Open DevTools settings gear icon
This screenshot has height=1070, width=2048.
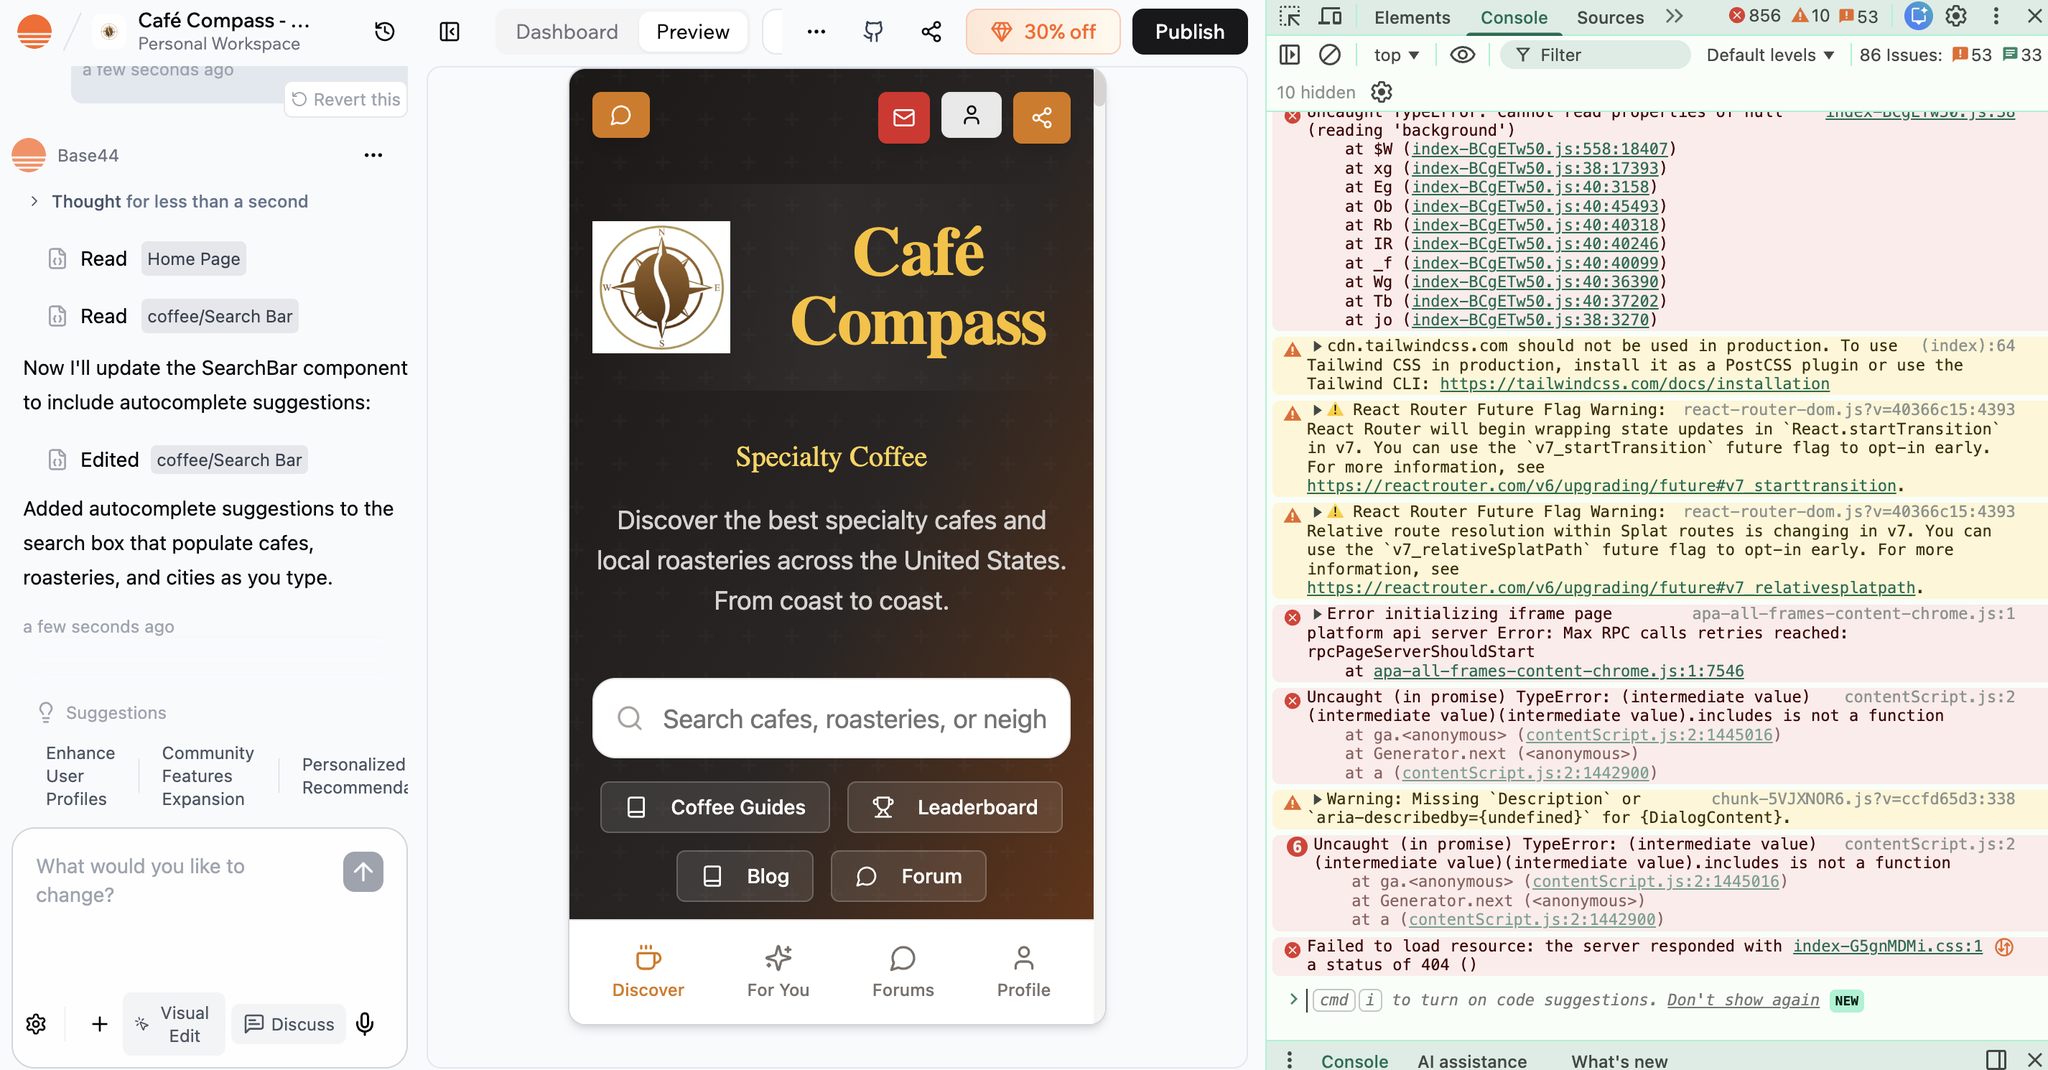(1956, 16)
